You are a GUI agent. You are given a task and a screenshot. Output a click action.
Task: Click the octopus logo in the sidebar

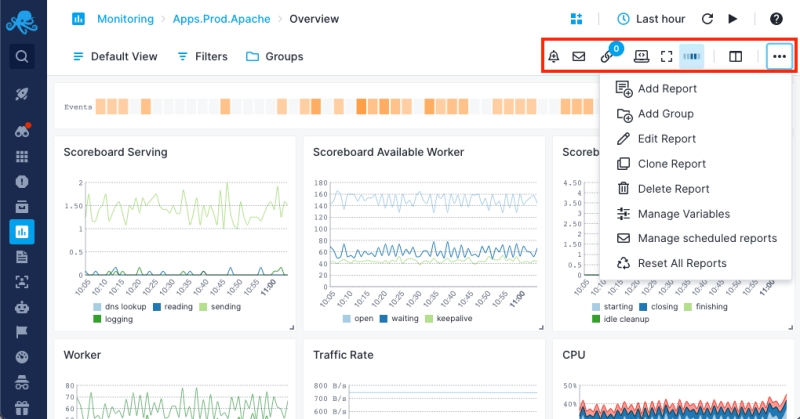click(x=21, y=21)
